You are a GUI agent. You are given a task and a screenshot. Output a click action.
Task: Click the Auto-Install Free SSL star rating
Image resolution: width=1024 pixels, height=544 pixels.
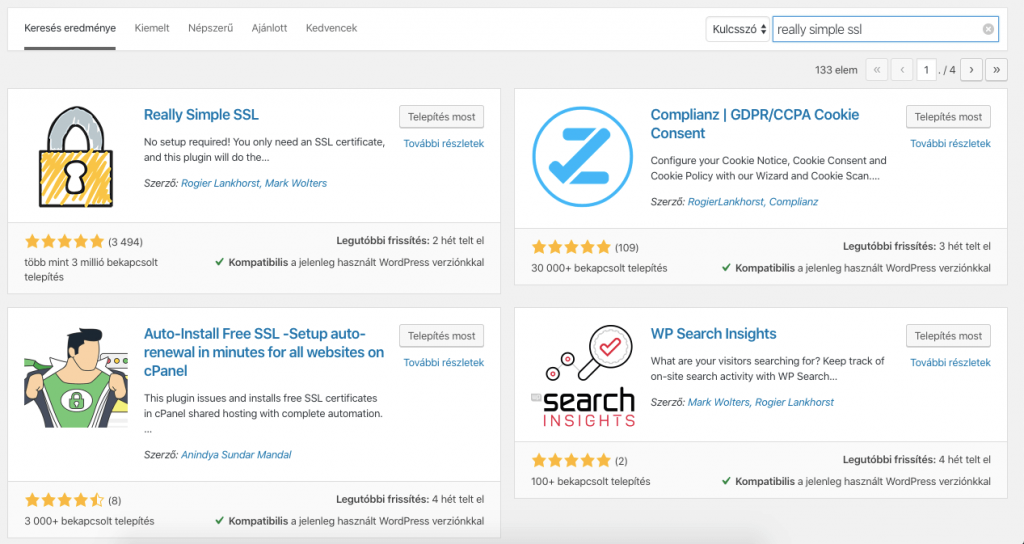click(64, 501)
